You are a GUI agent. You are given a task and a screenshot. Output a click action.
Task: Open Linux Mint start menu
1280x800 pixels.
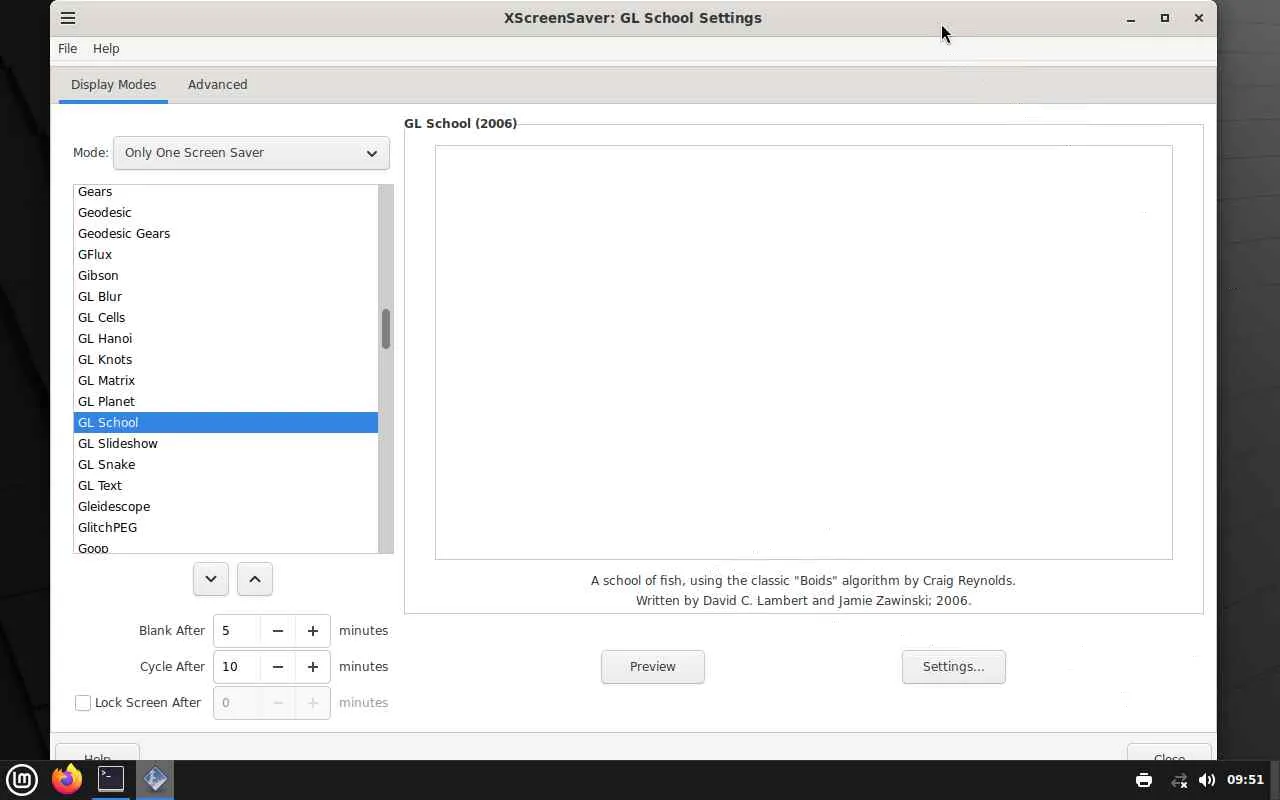pos(22,780)
